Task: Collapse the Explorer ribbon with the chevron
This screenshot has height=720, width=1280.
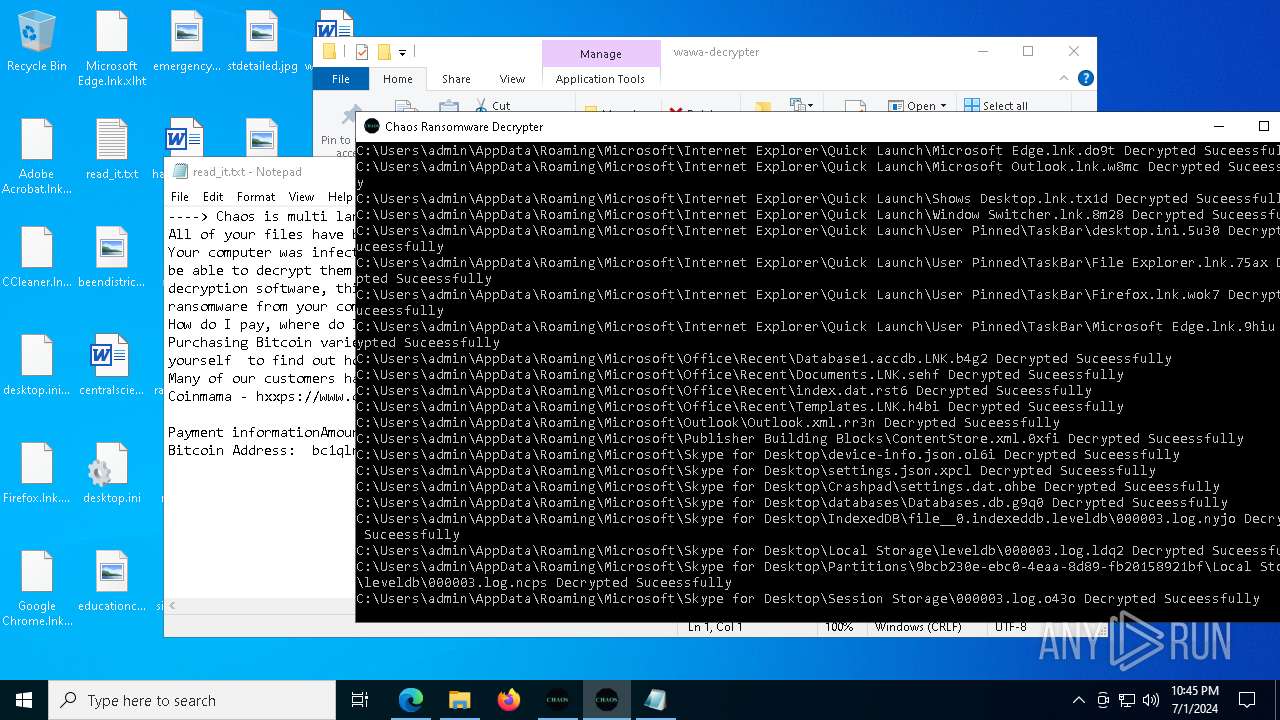Action: coord(1064,78)
